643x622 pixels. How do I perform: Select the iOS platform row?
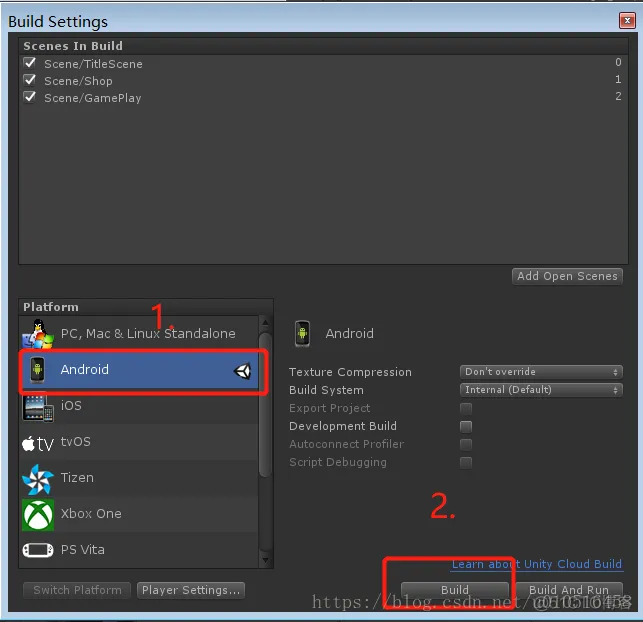[x=140, y=406]
